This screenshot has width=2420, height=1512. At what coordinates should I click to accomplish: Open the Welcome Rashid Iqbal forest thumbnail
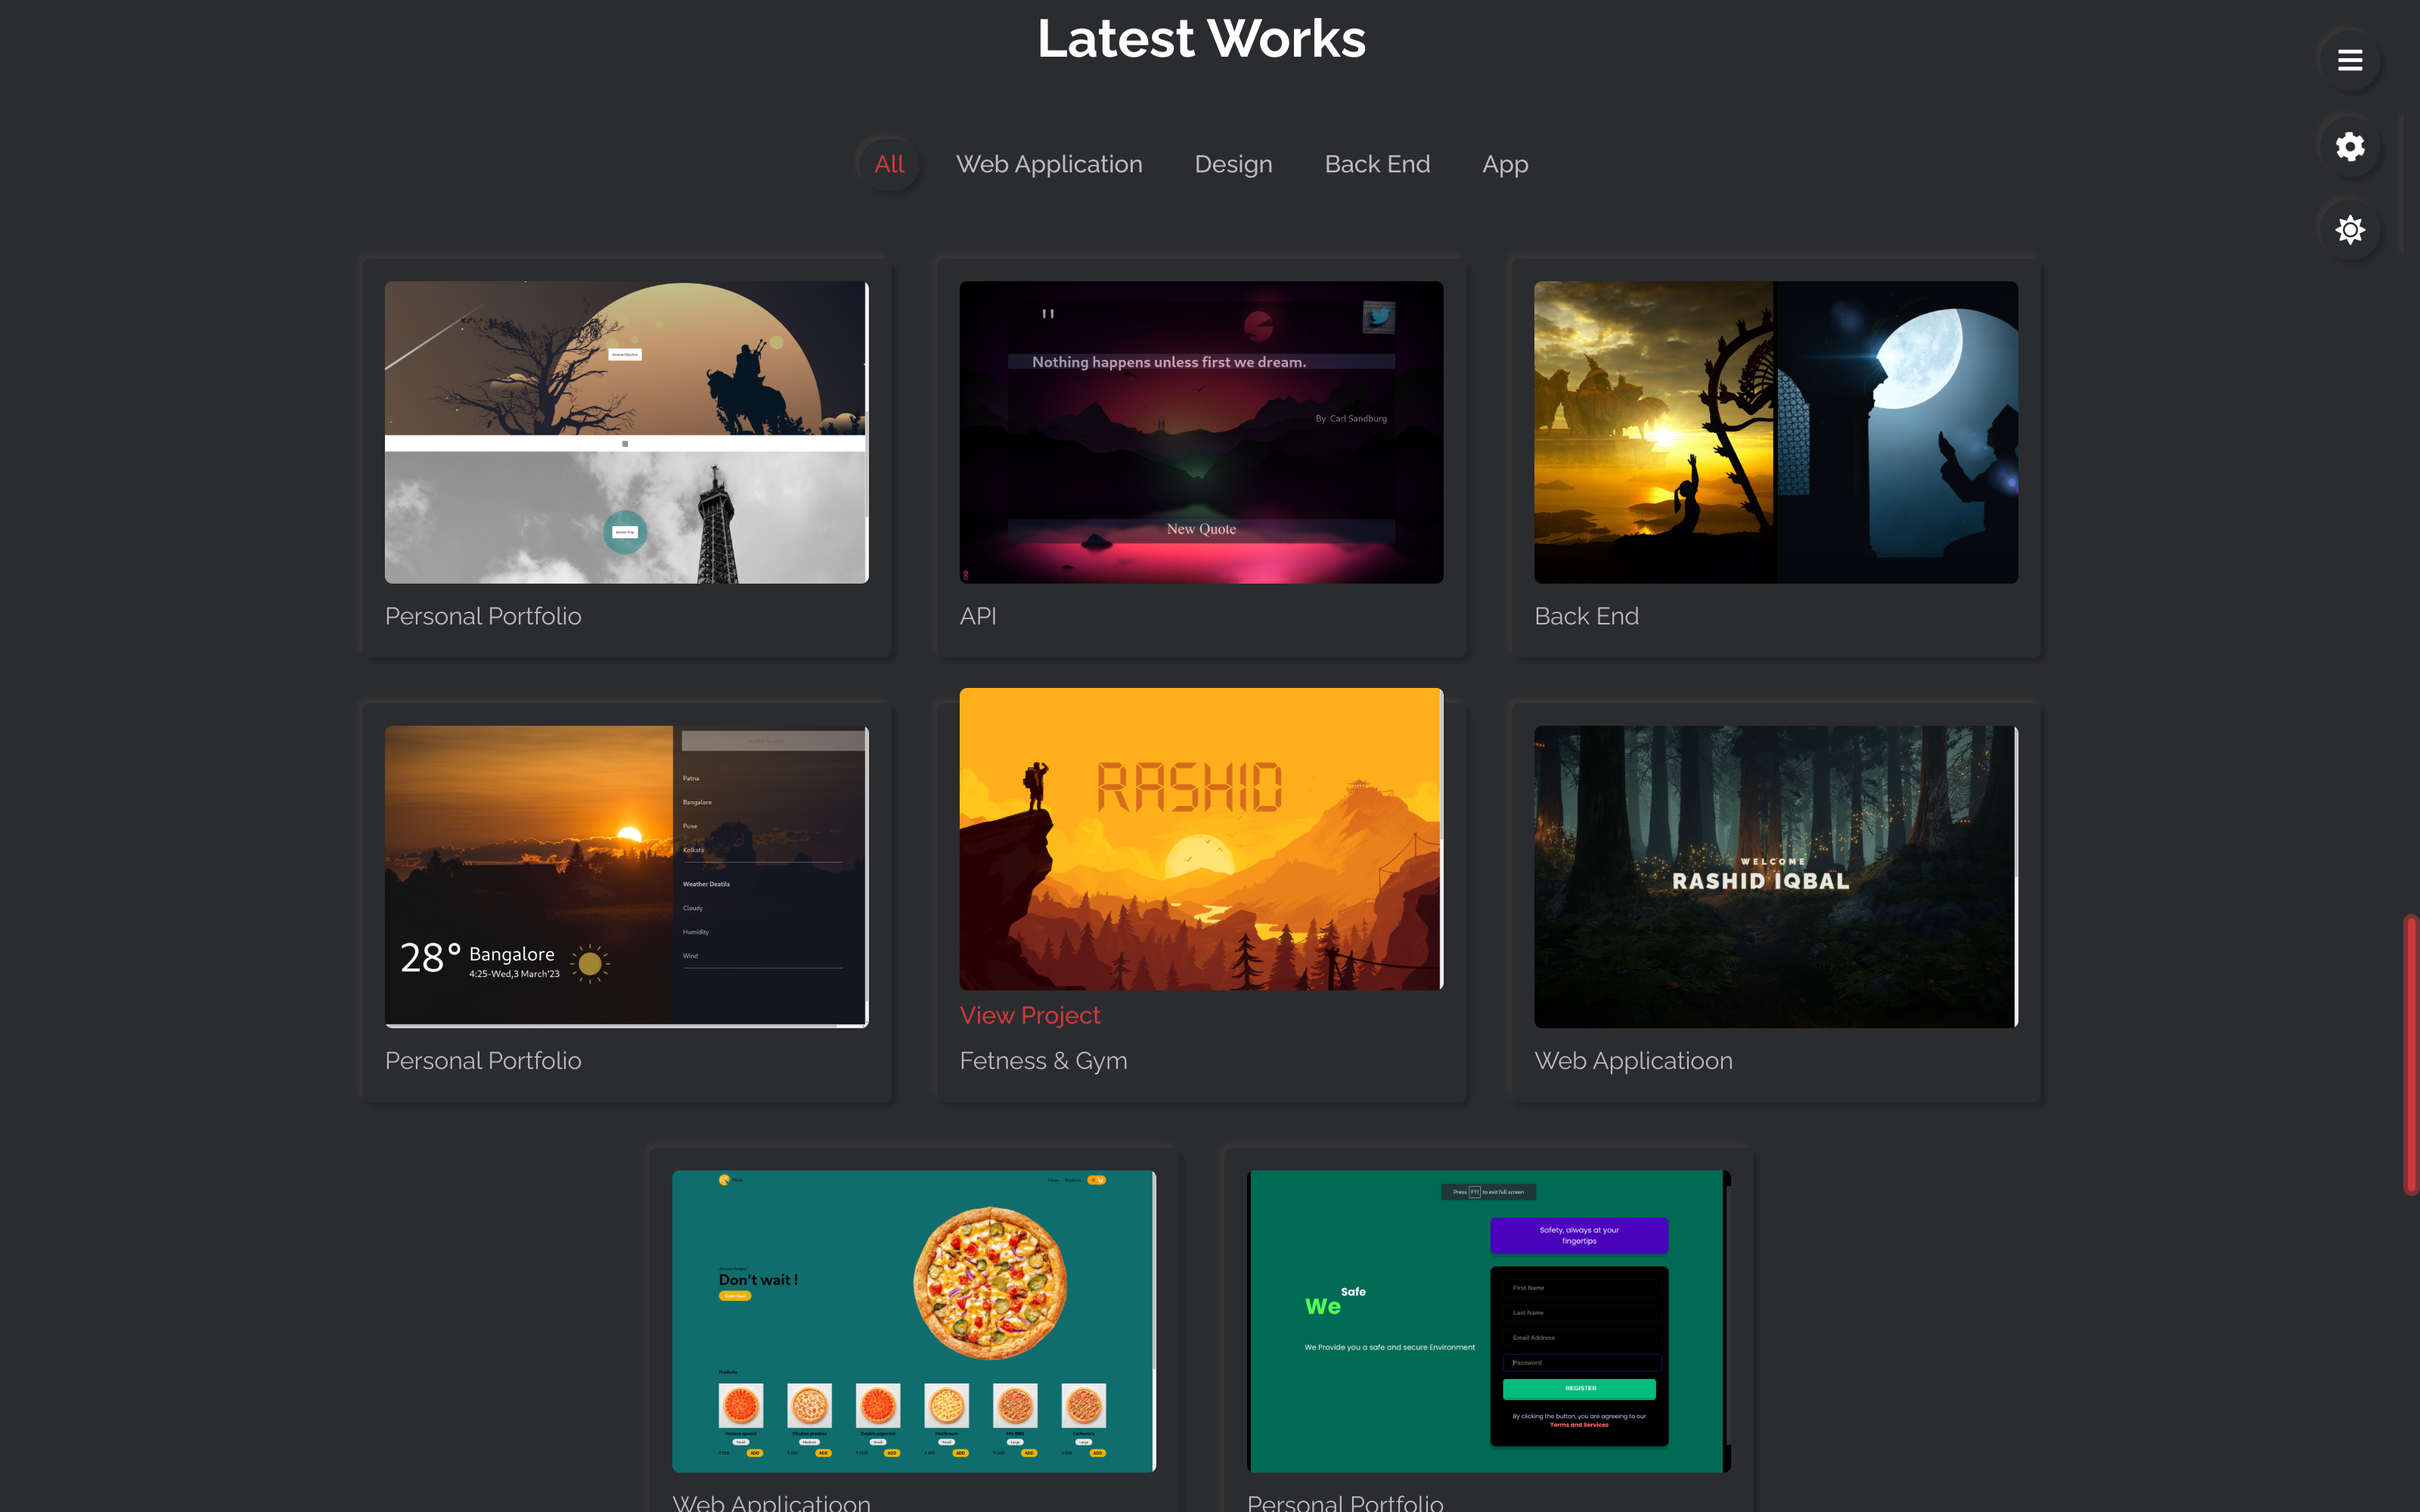pos(1775,877)
